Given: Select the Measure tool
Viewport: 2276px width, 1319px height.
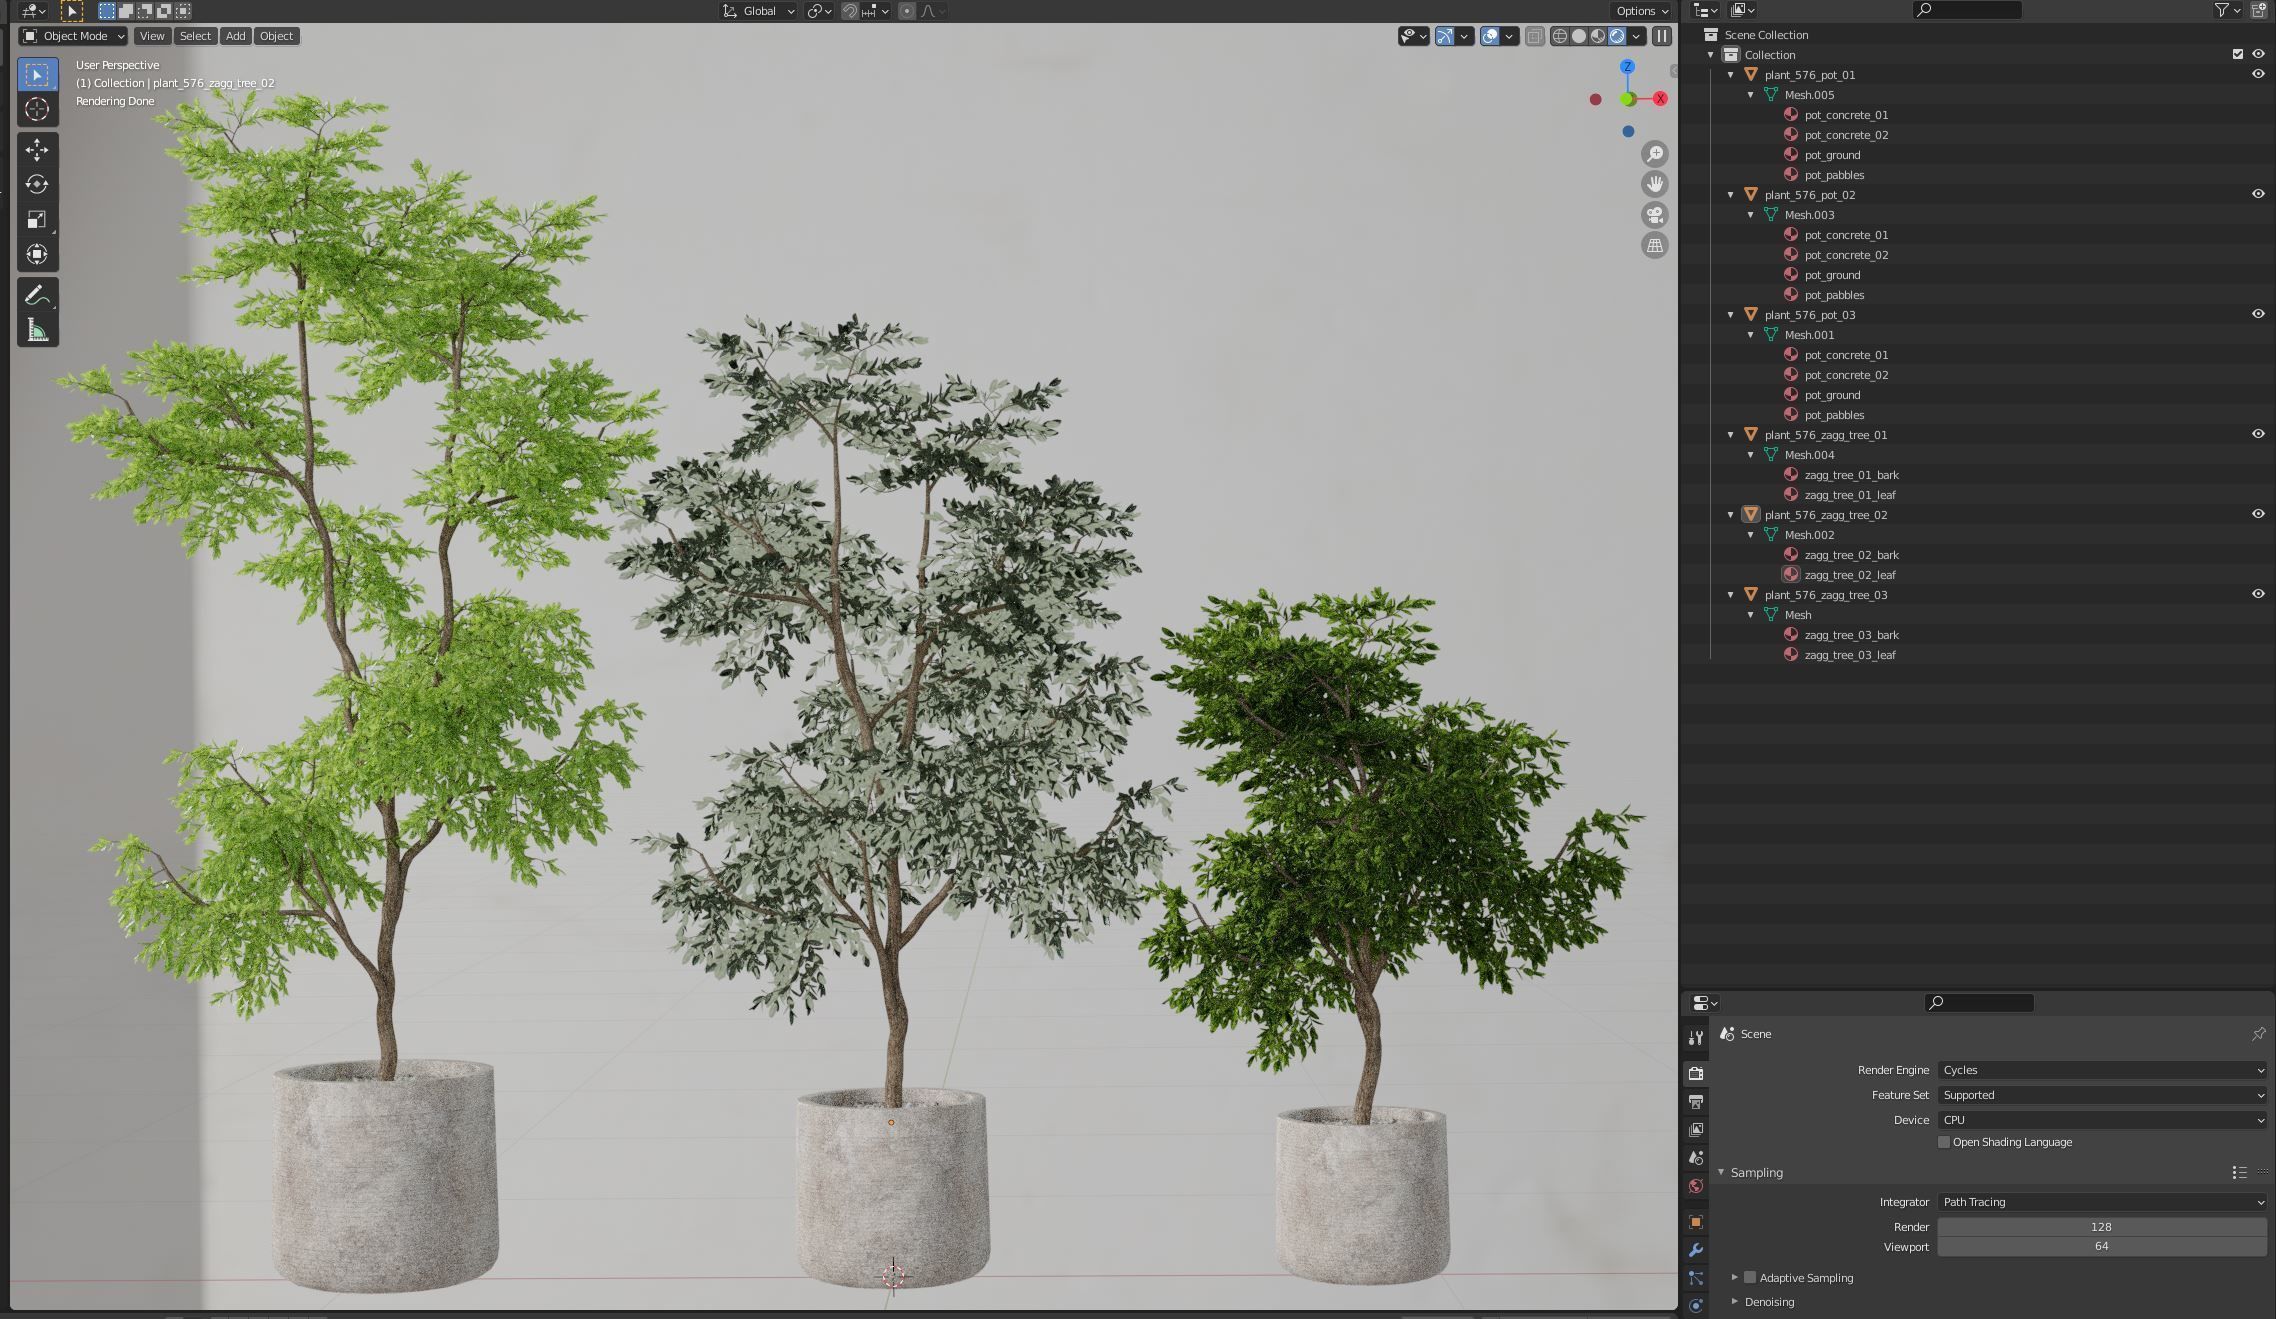Looking at the screenshot, I should [37, 331].
